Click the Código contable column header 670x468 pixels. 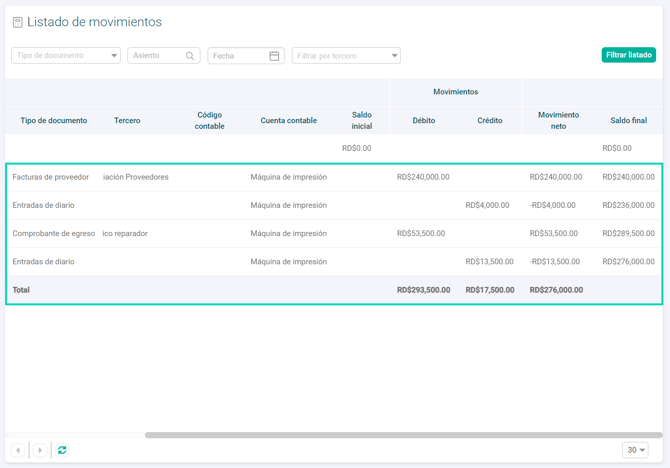coord(210,121)
